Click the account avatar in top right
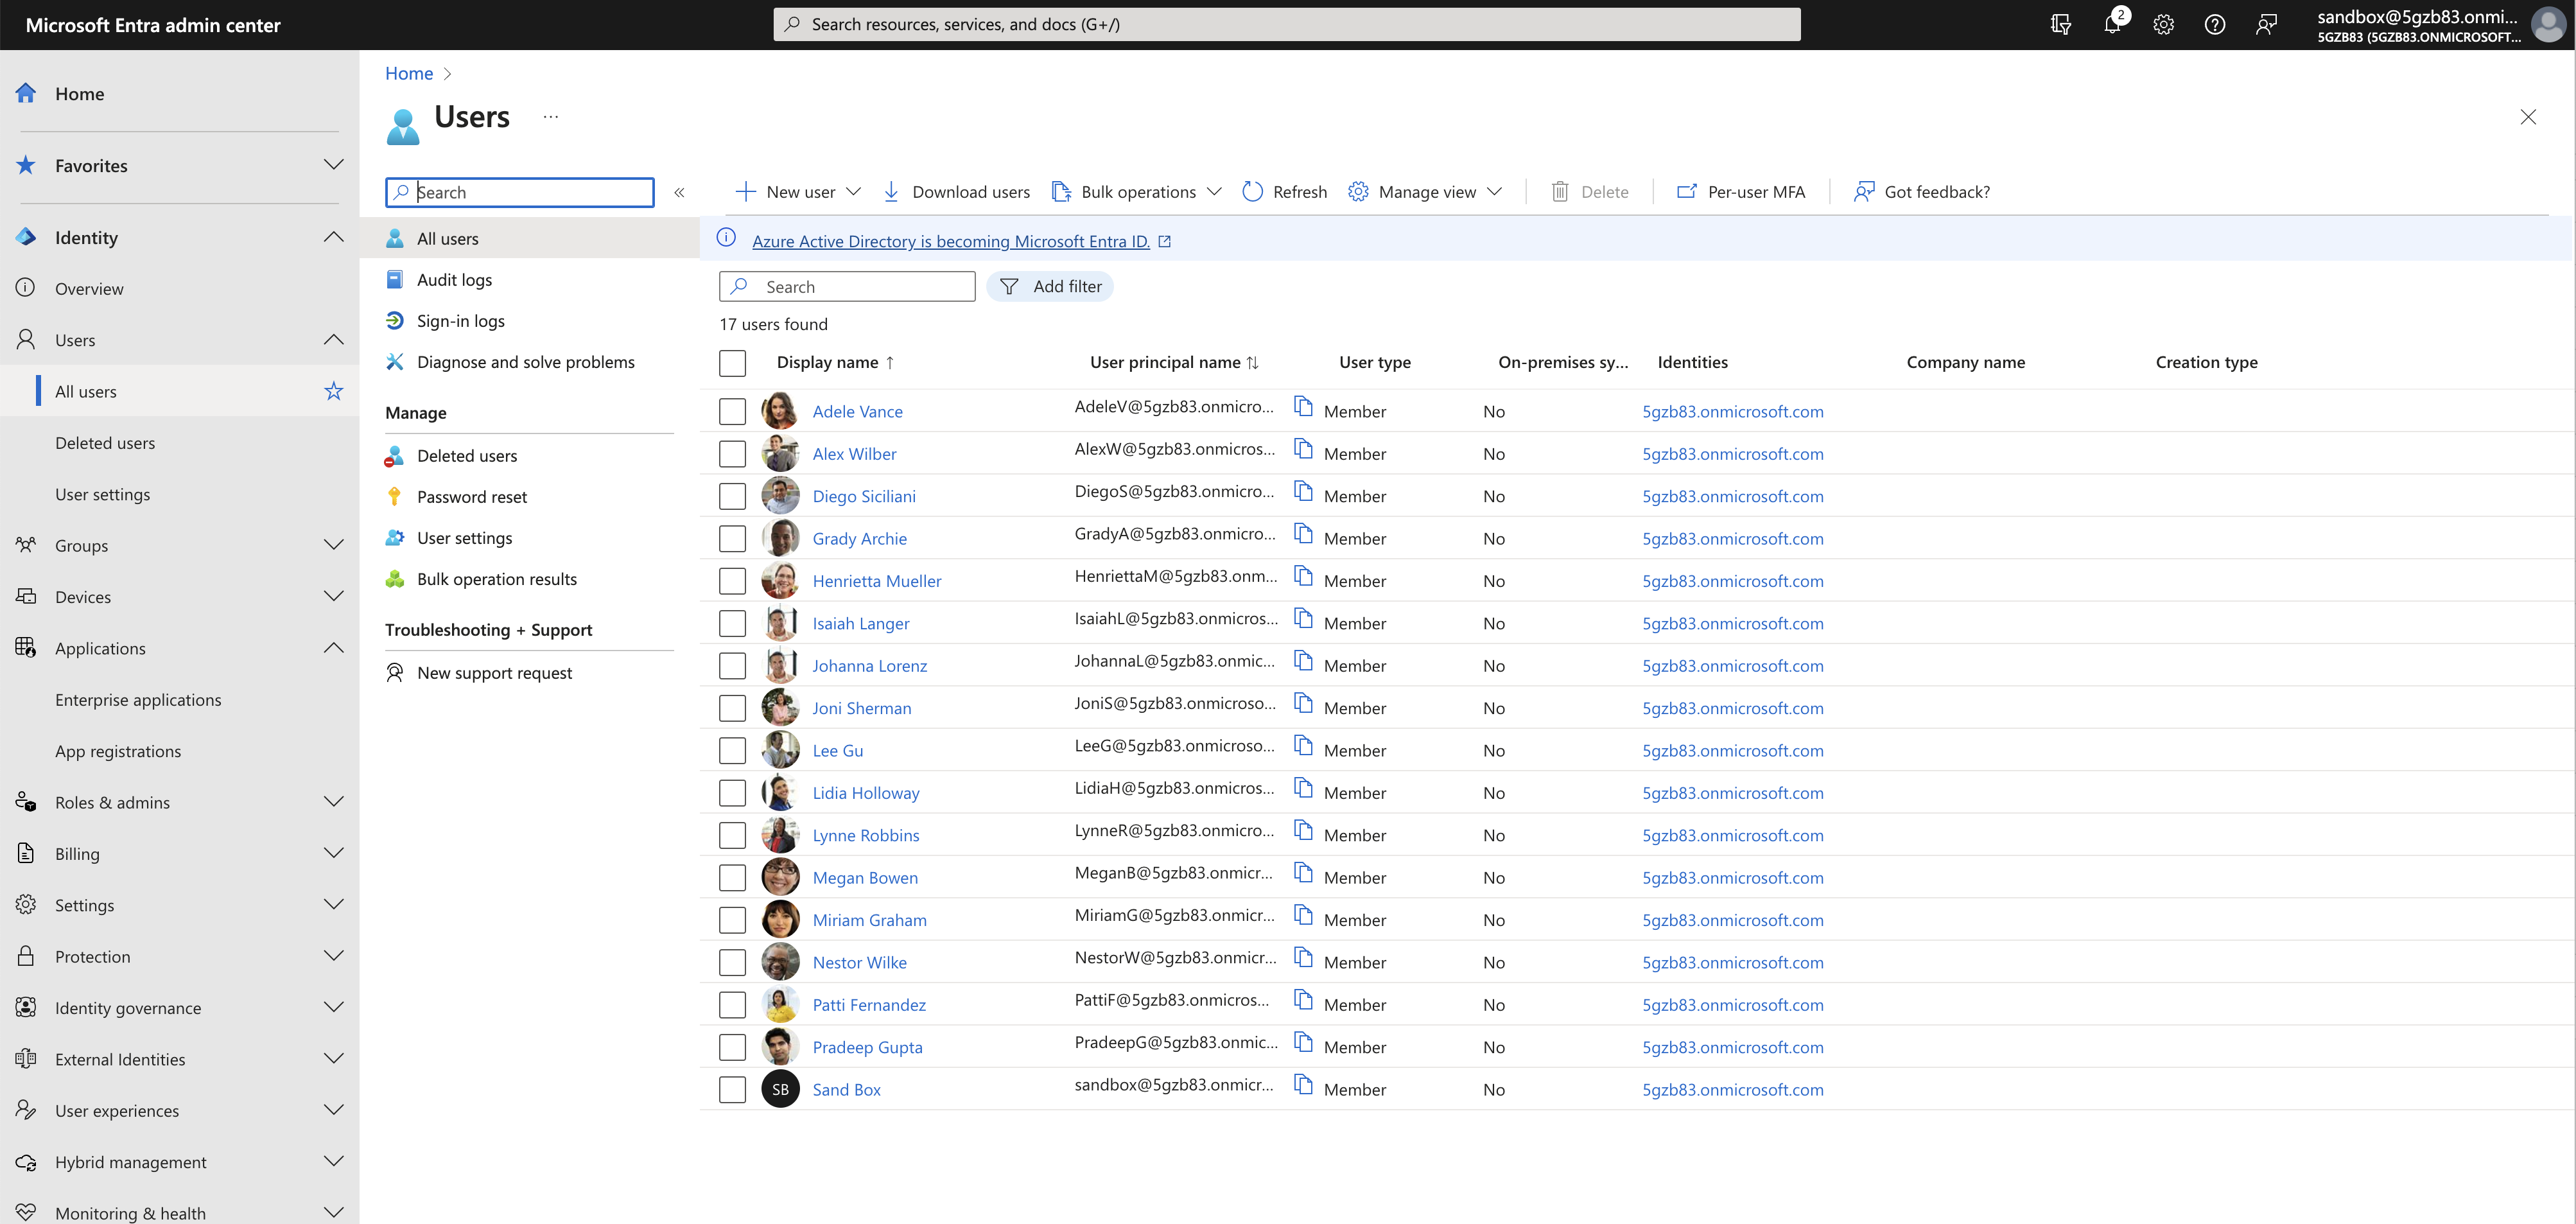This screenshot has height=1224, width=2576. [2549, 24]
